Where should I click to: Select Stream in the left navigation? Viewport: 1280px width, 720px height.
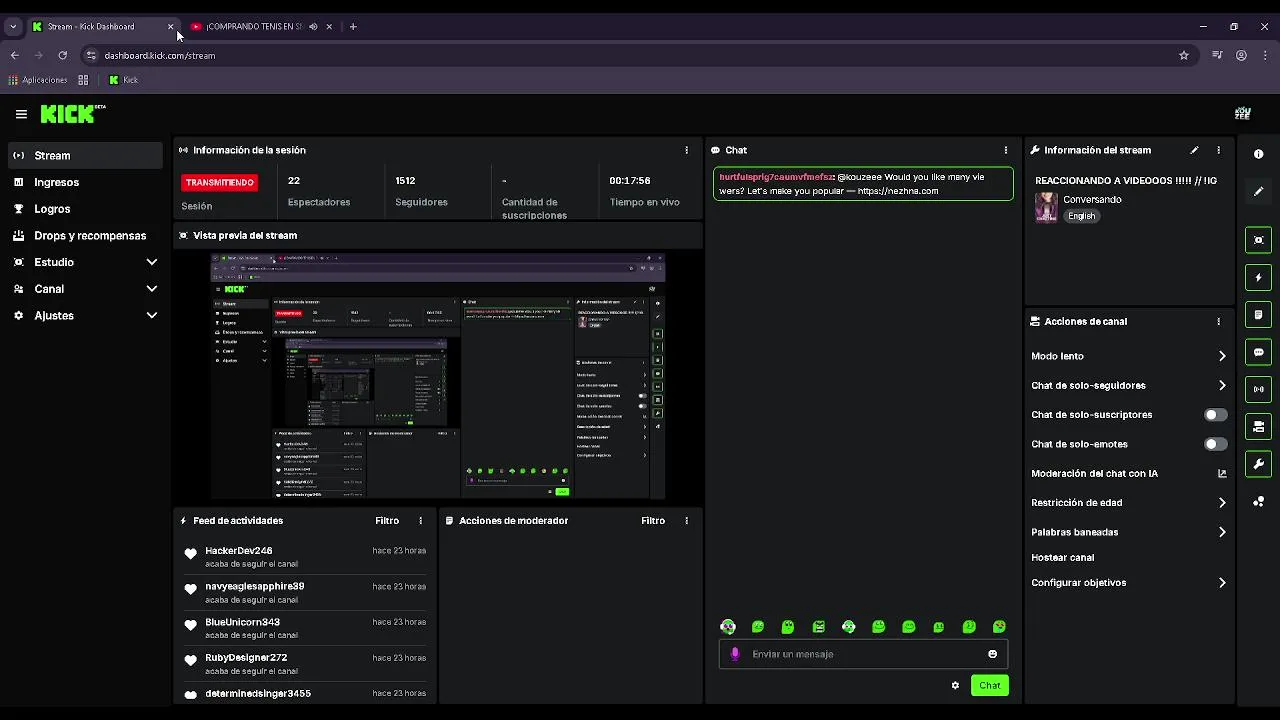pyautogui.click(x=85, y=155)
